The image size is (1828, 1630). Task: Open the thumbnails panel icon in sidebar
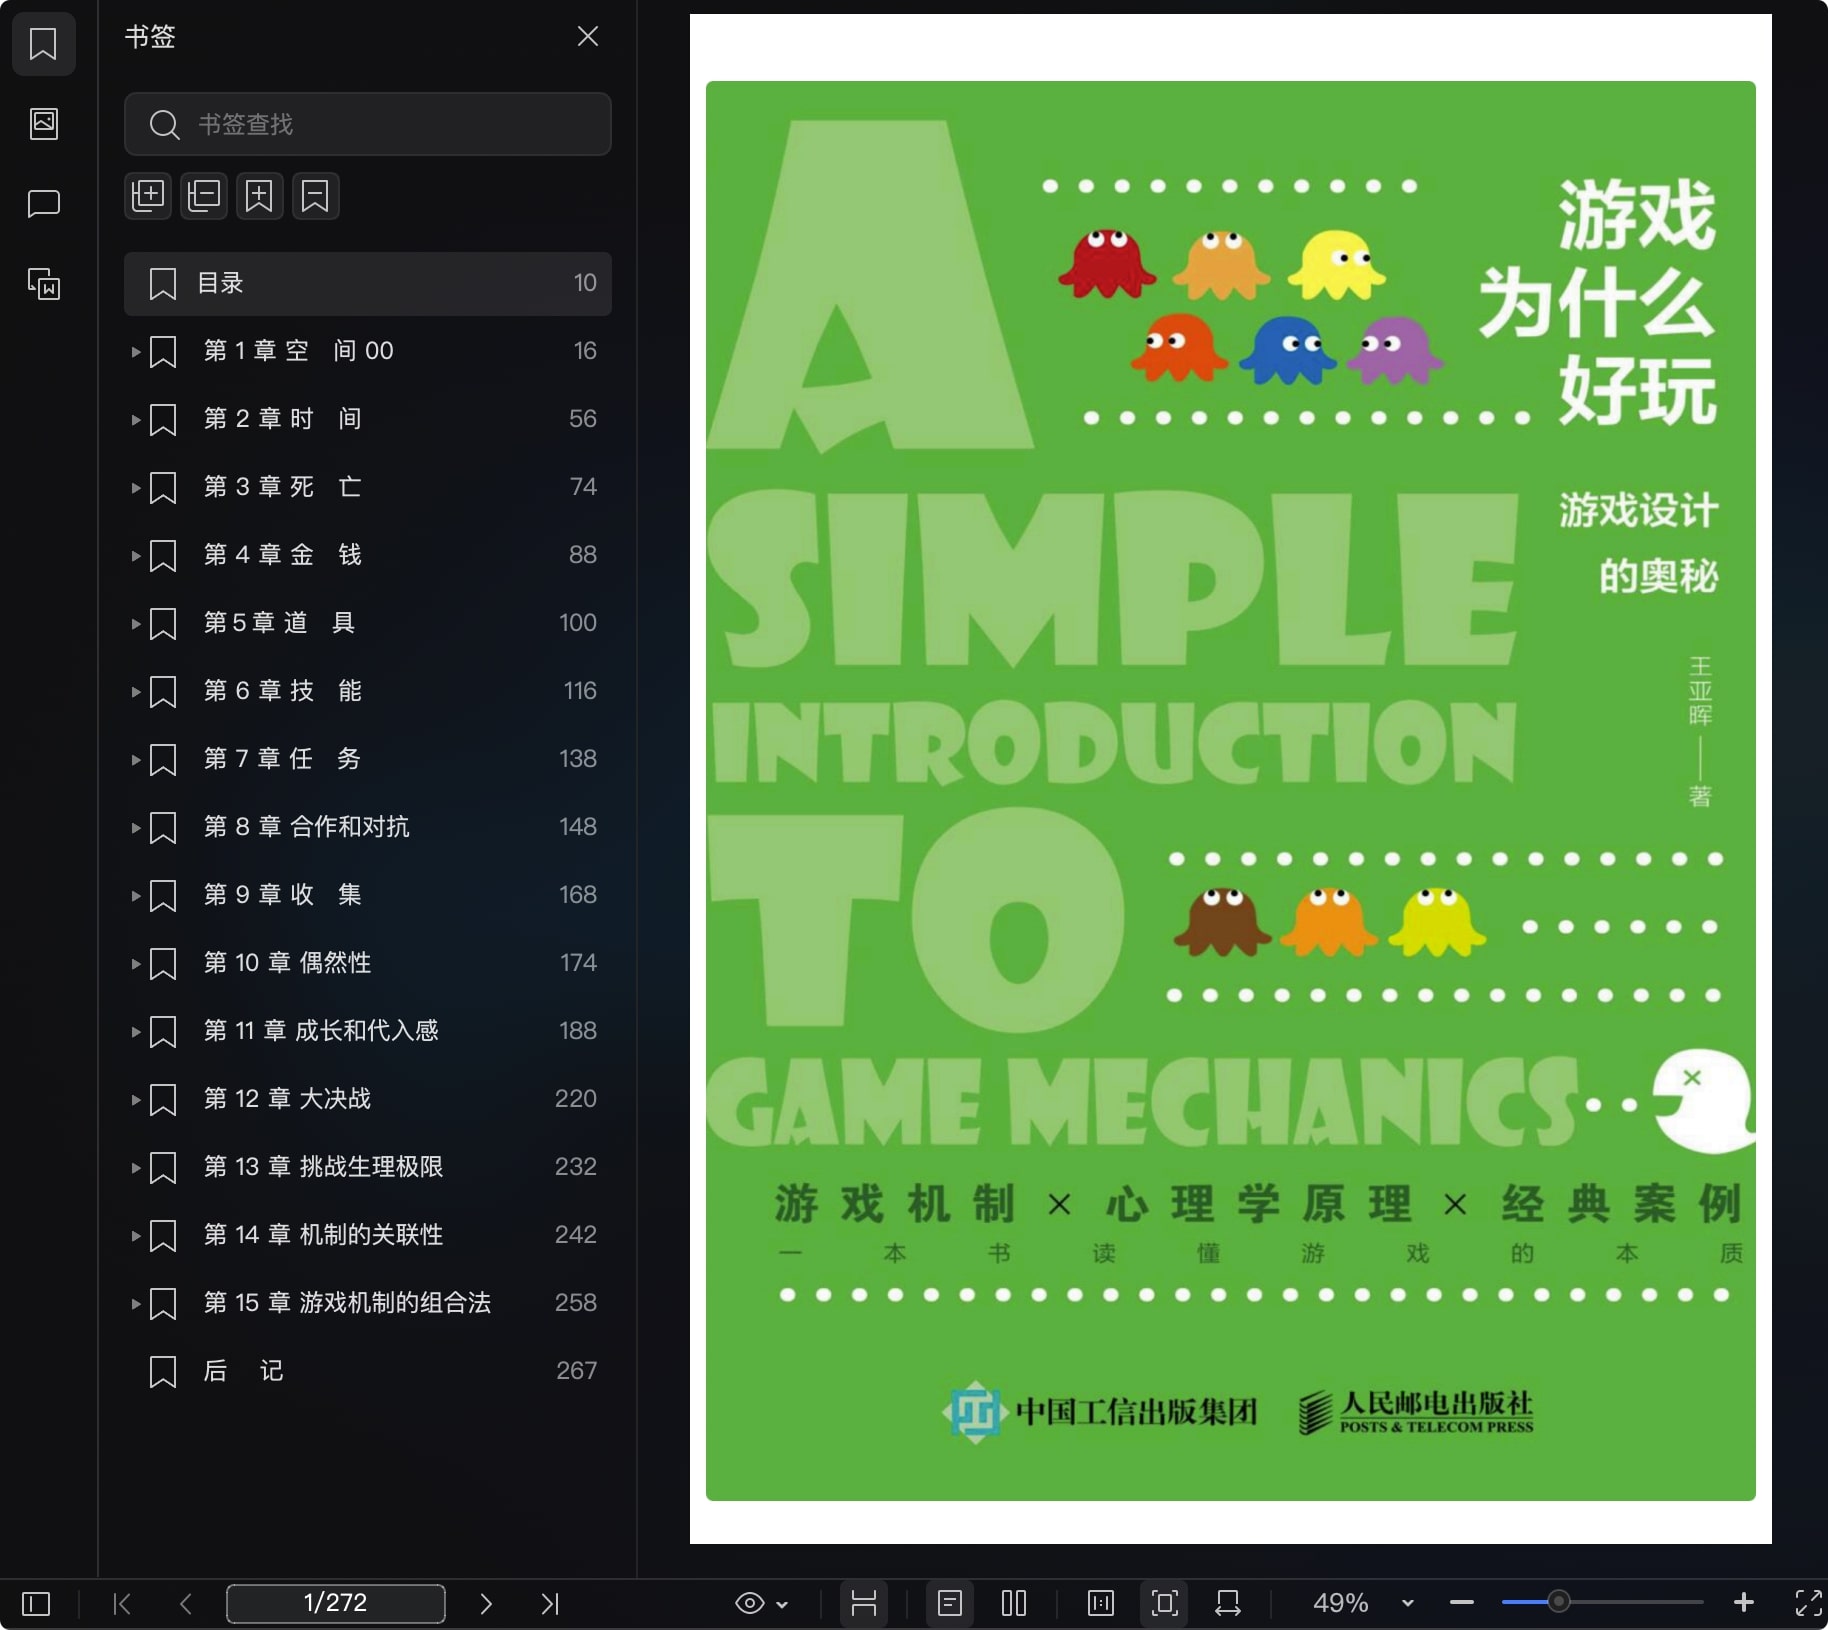point(43,124)
